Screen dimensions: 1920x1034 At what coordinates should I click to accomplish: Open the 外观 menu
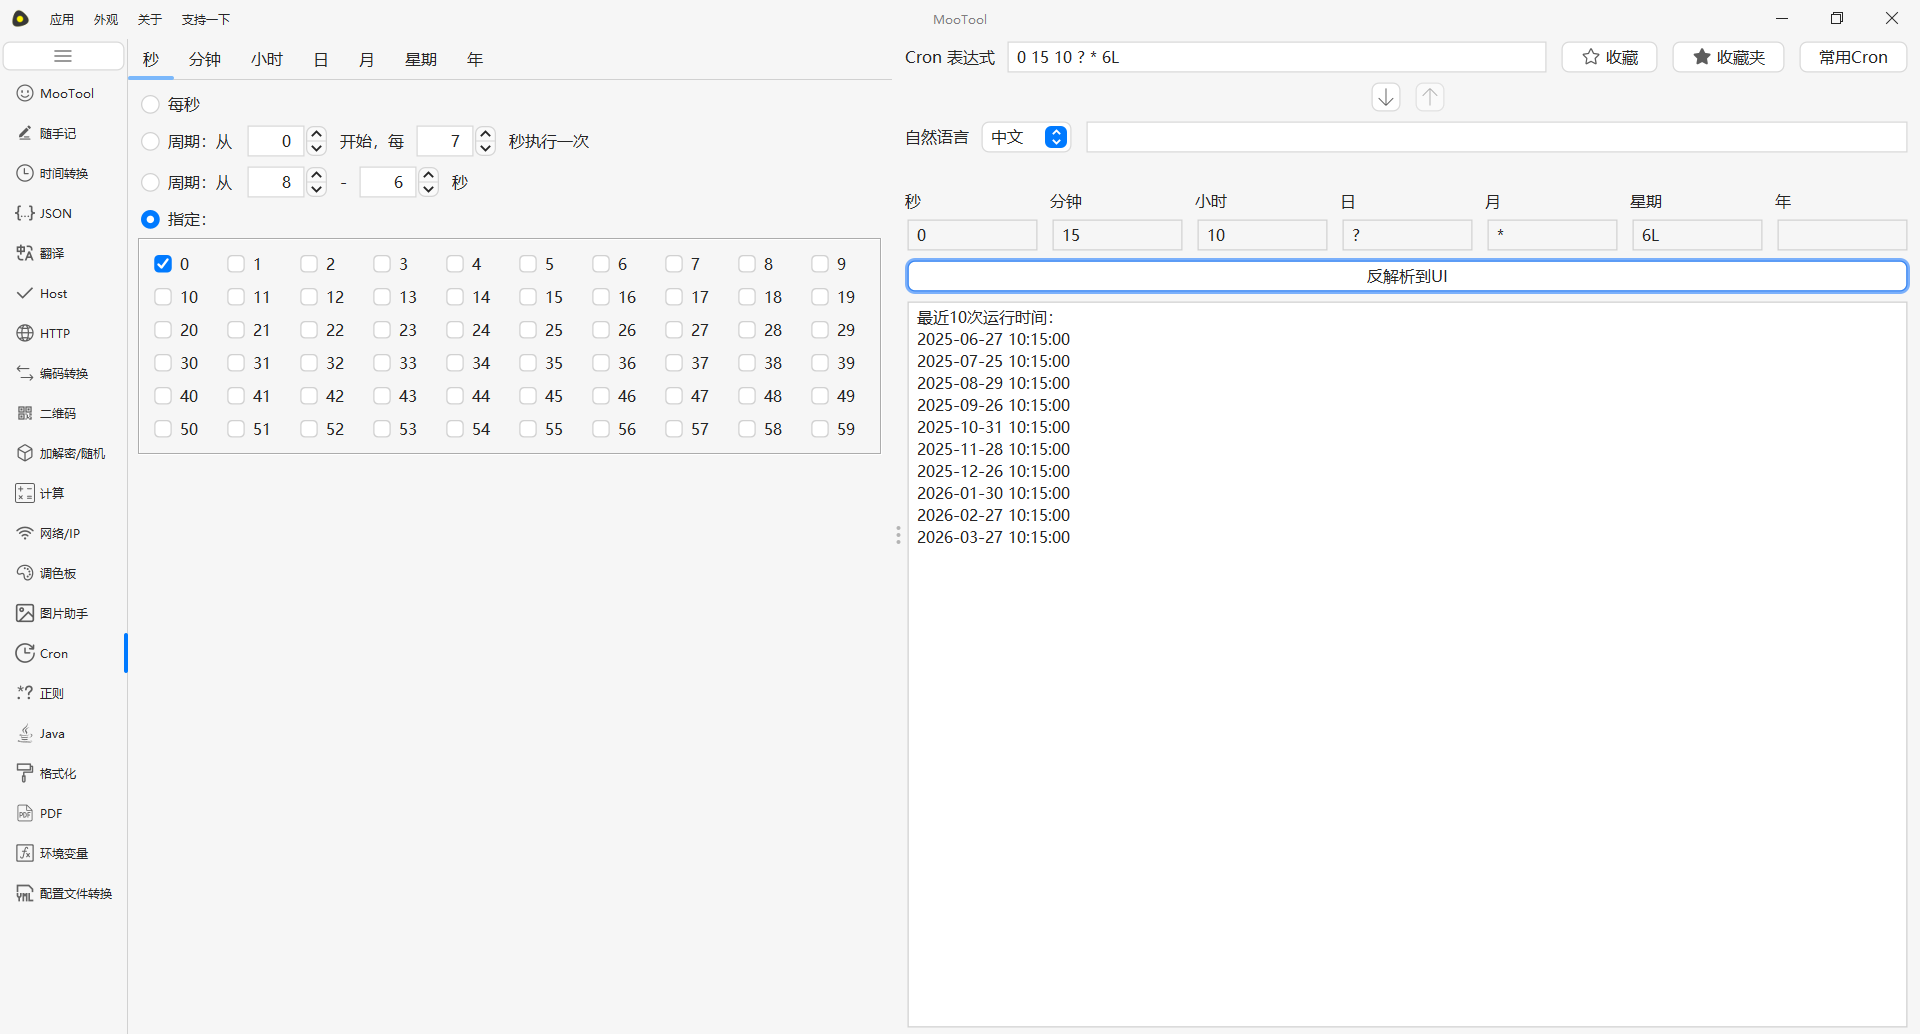[x=105, y=19]
